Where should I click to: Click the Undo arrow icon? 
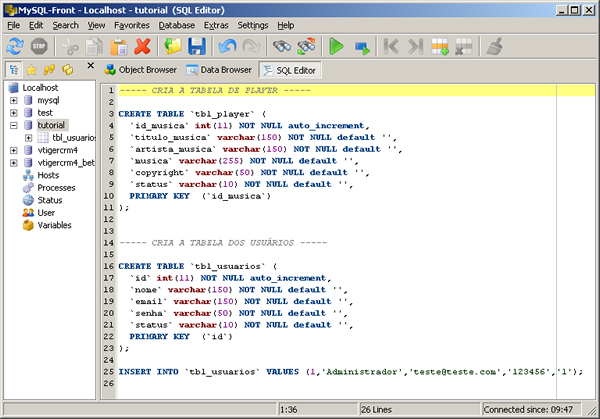click(227, 46)
